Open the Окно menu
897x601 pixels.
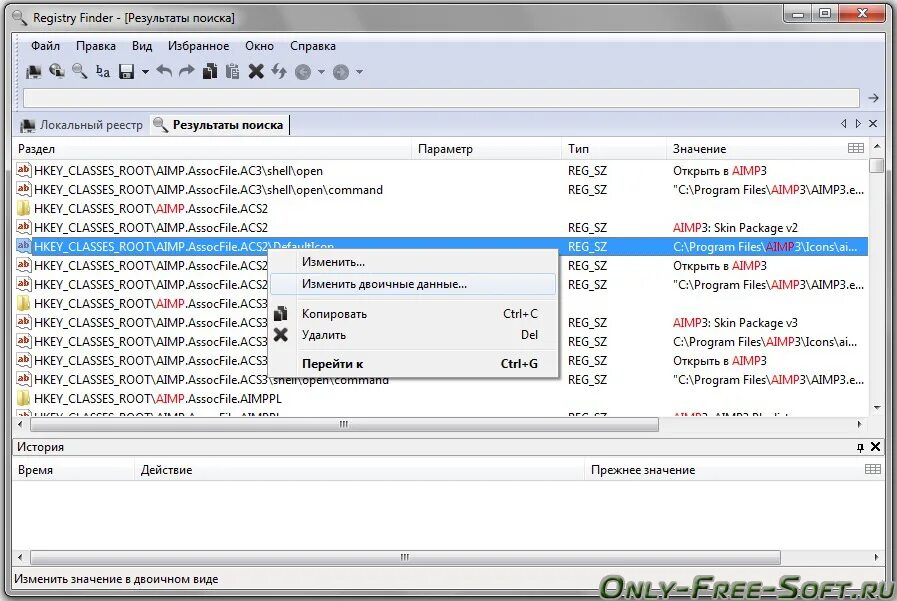pos(259,46)
